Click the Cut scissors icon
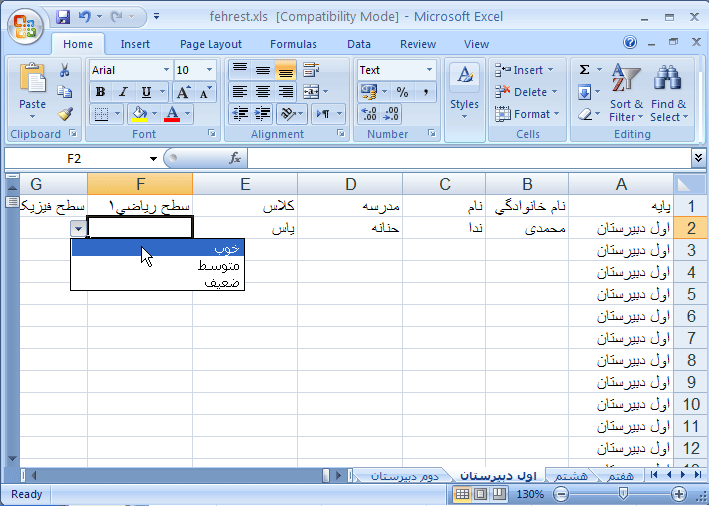The height and width of the screenshot is (506, 709). 65,70
